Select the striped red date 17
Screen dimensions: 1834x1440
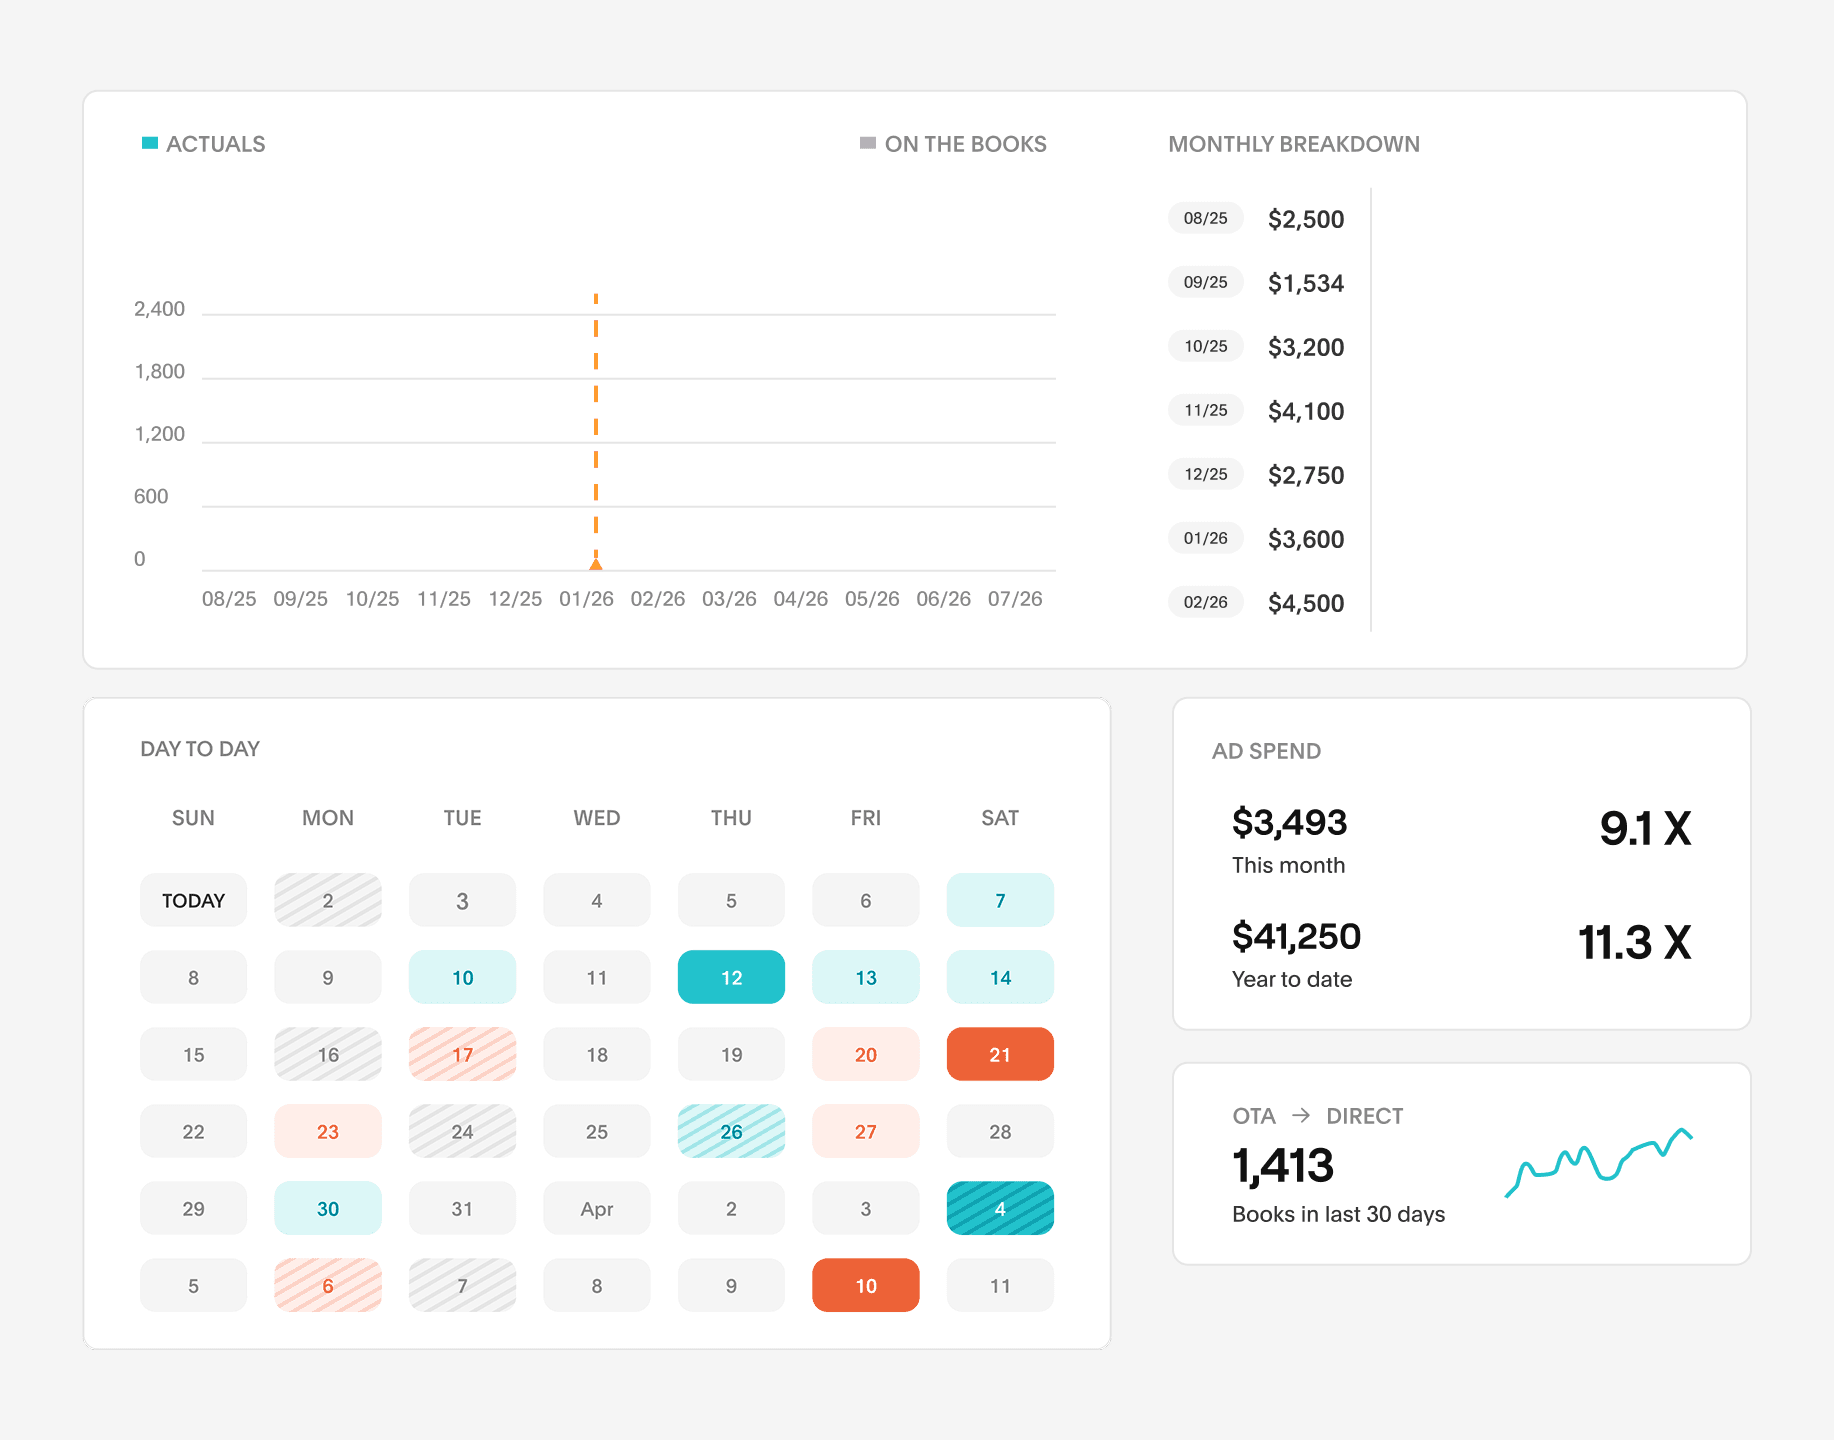(462, 1053)
